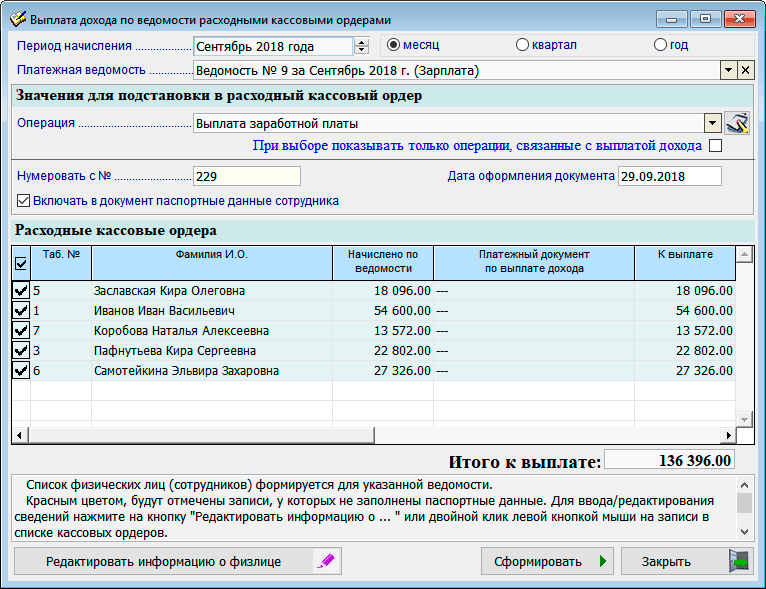This screenshot has height=589, width=766.
Task: Click the horizontal scrollbar thumb of the table
Action: [x=201, y=435]
